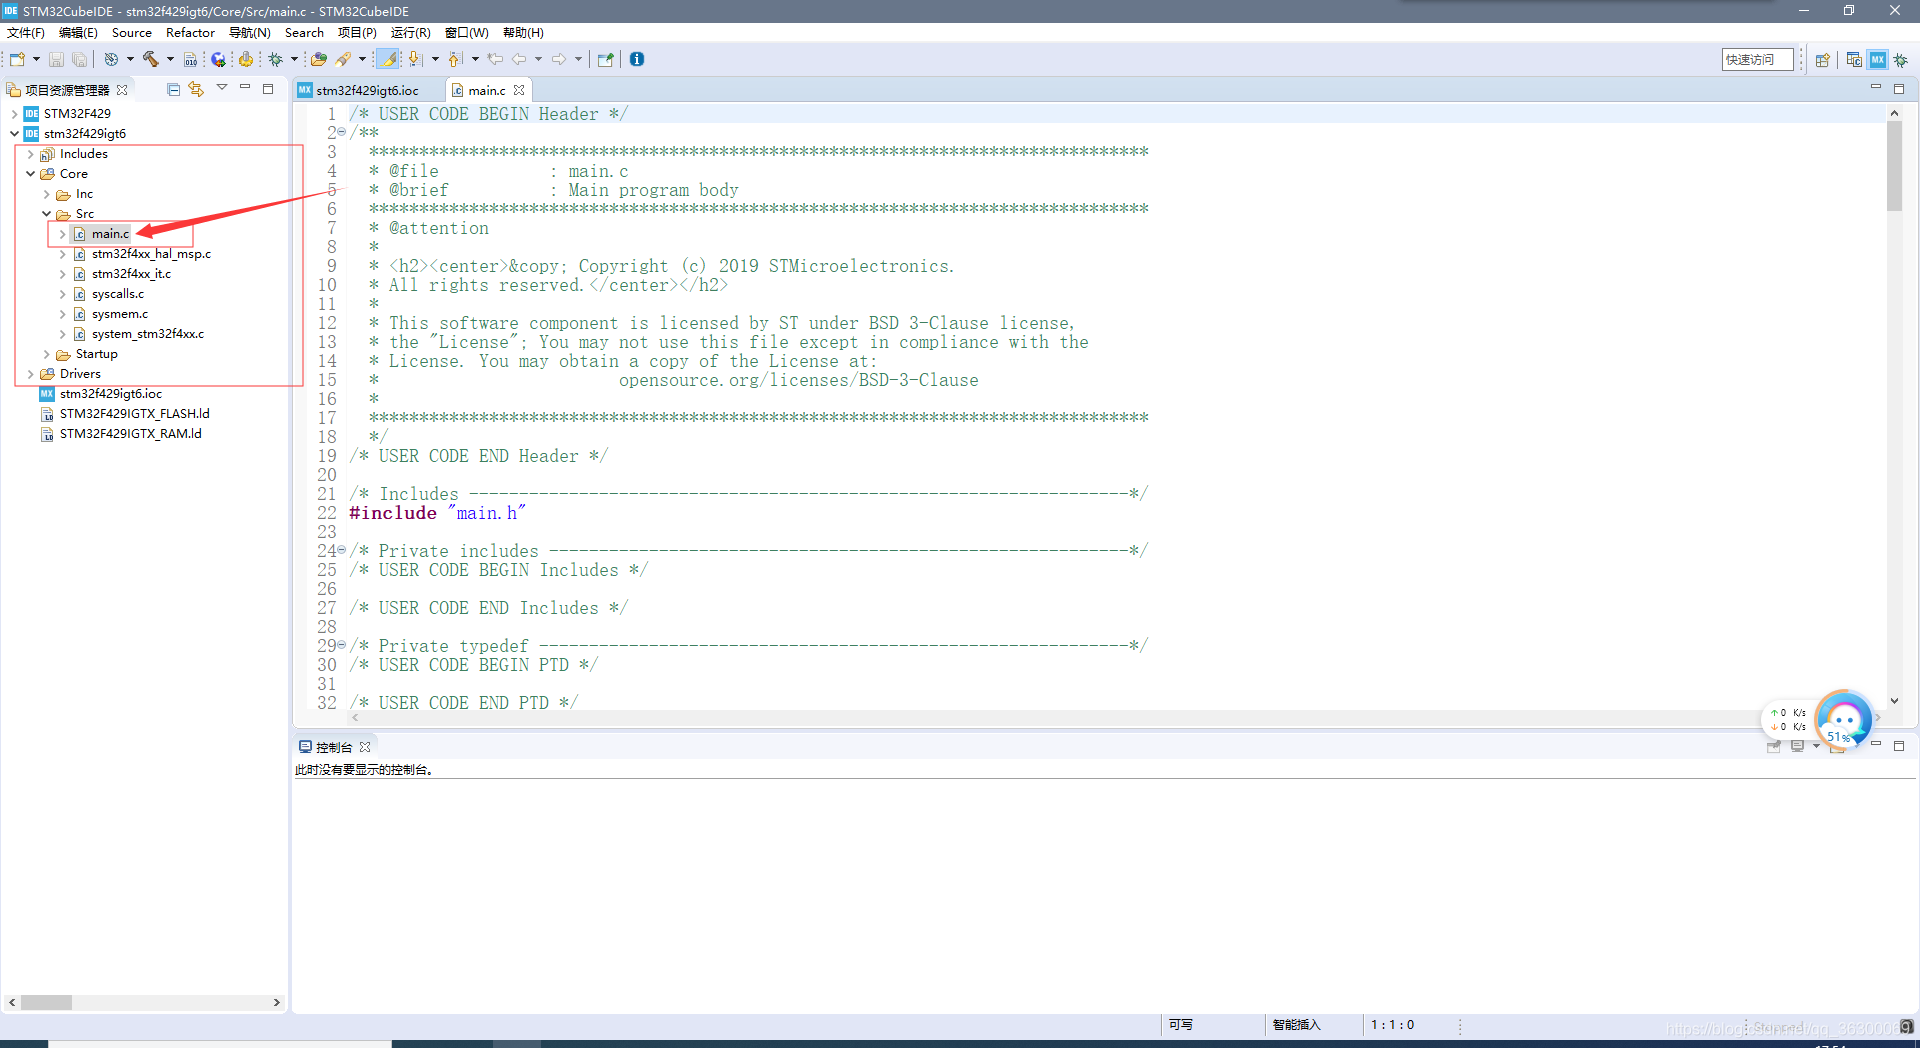Click the Open Perspective icon

tap(1822, 60)
